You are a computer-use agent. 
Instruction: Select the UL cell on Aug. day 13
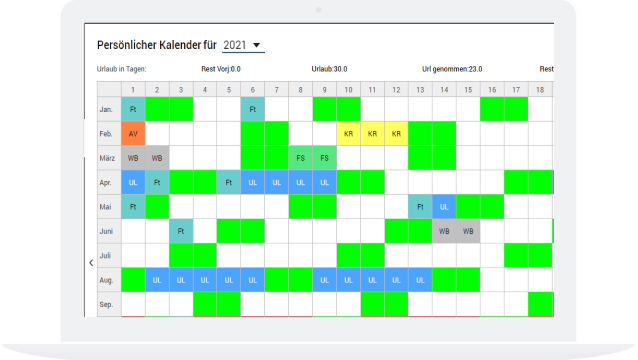point(420,280)
